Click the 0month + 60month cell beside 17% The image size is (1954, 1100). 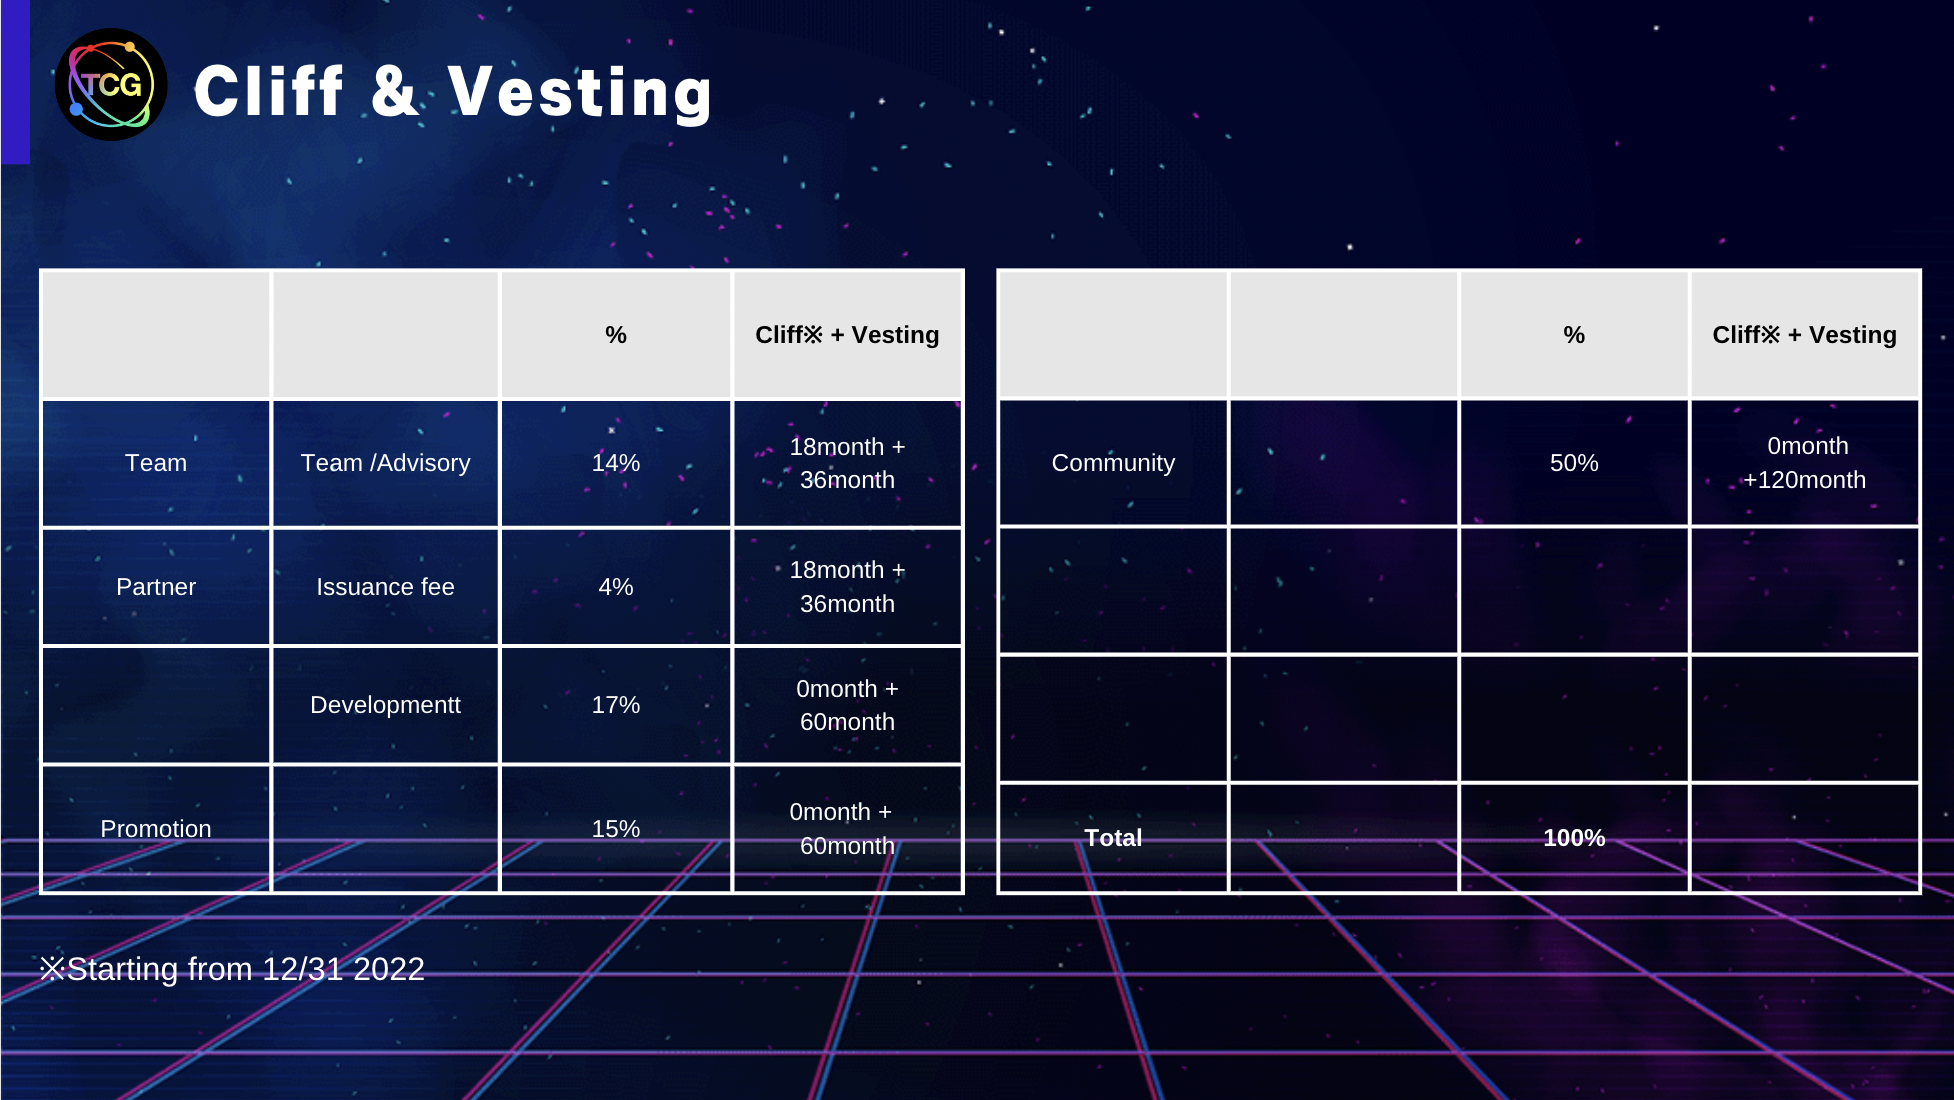coord(847,705)
